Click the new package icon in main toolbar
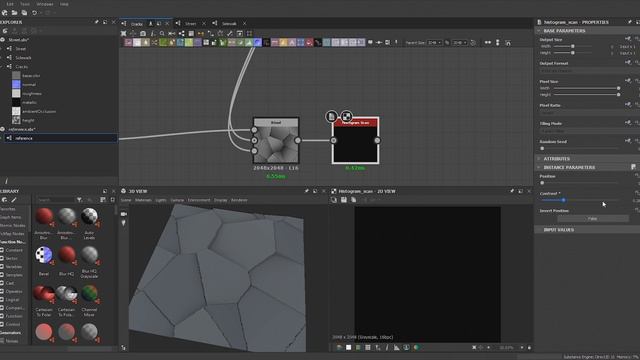This screenshot has width=640, height=360. (x=4, y=13)
